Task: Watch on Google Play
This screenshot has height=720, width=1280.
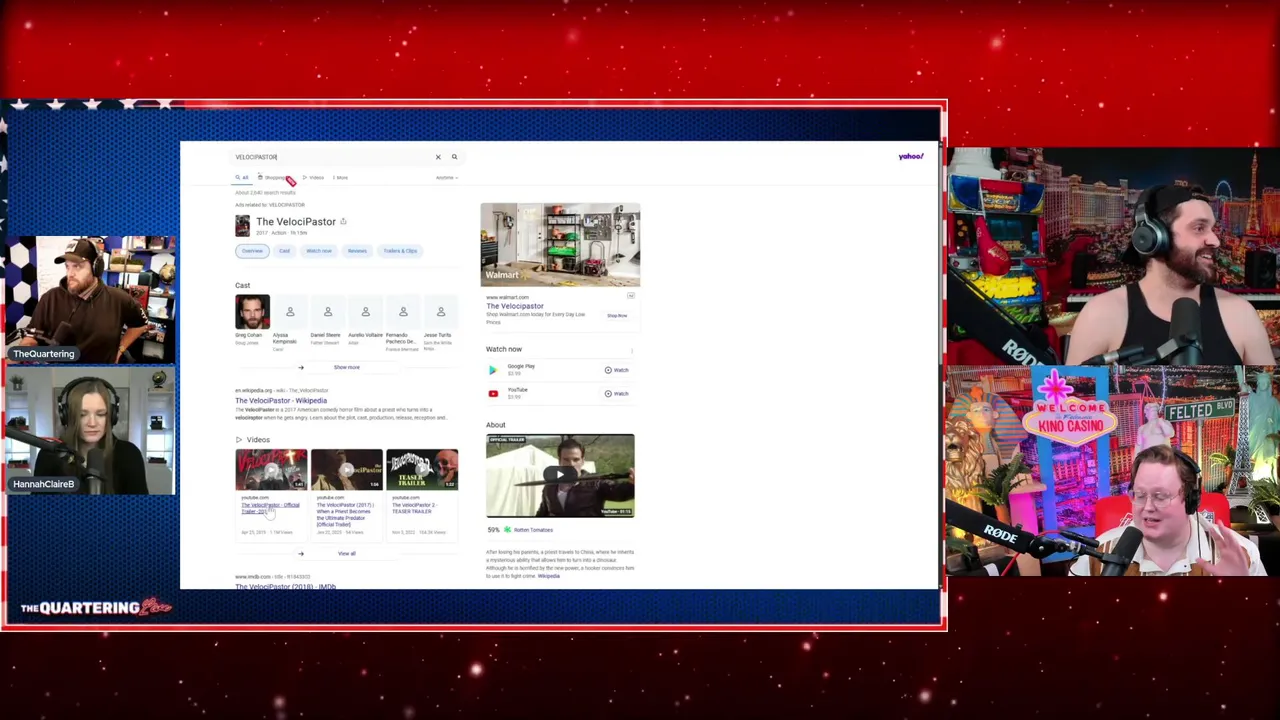Action: click(616, 370)
